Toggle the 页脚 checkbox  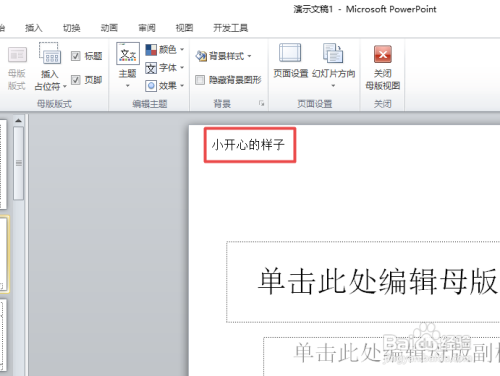coord(76,80)
